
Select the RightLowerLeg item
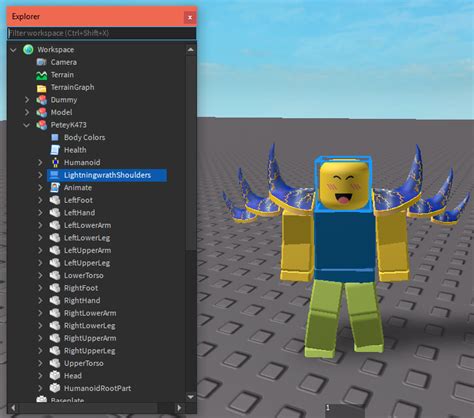(89, 326)
